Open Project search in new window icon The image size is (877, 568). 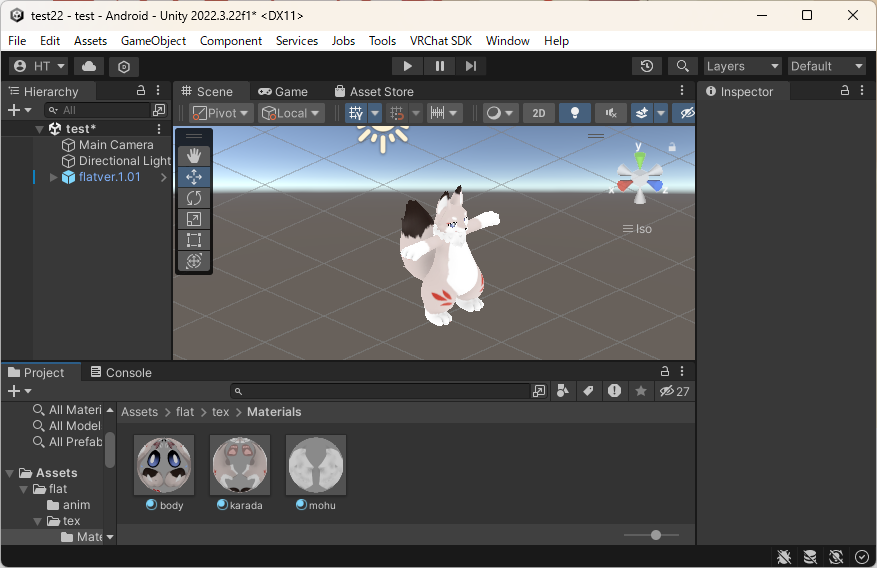(539, 391)
